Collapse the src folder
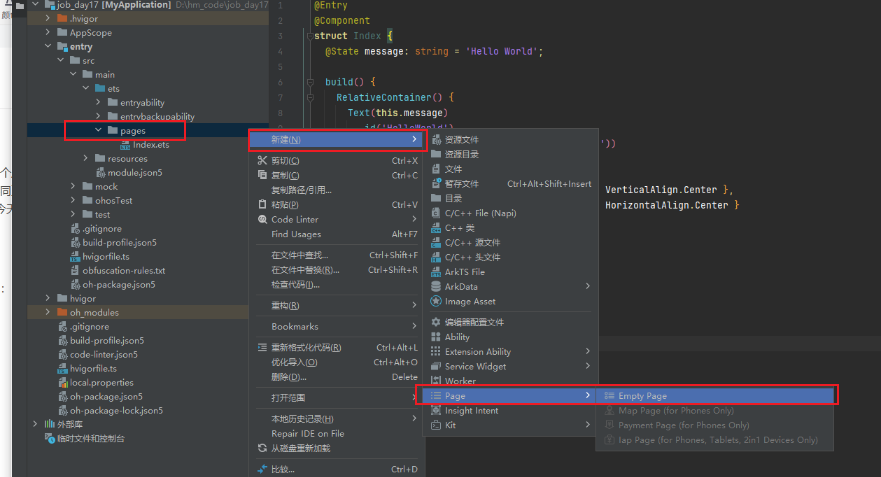The width and height of the screenshot is (881, 477). tap(61, 60)
